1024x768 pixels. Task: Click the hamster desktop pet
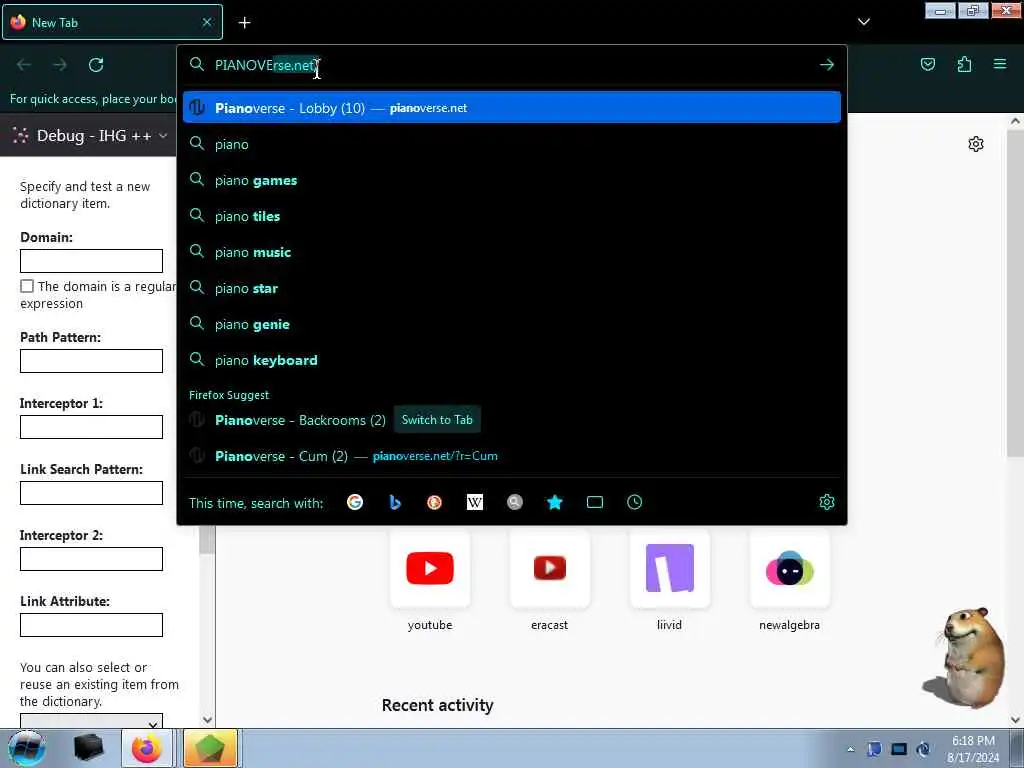click(967, 658)
